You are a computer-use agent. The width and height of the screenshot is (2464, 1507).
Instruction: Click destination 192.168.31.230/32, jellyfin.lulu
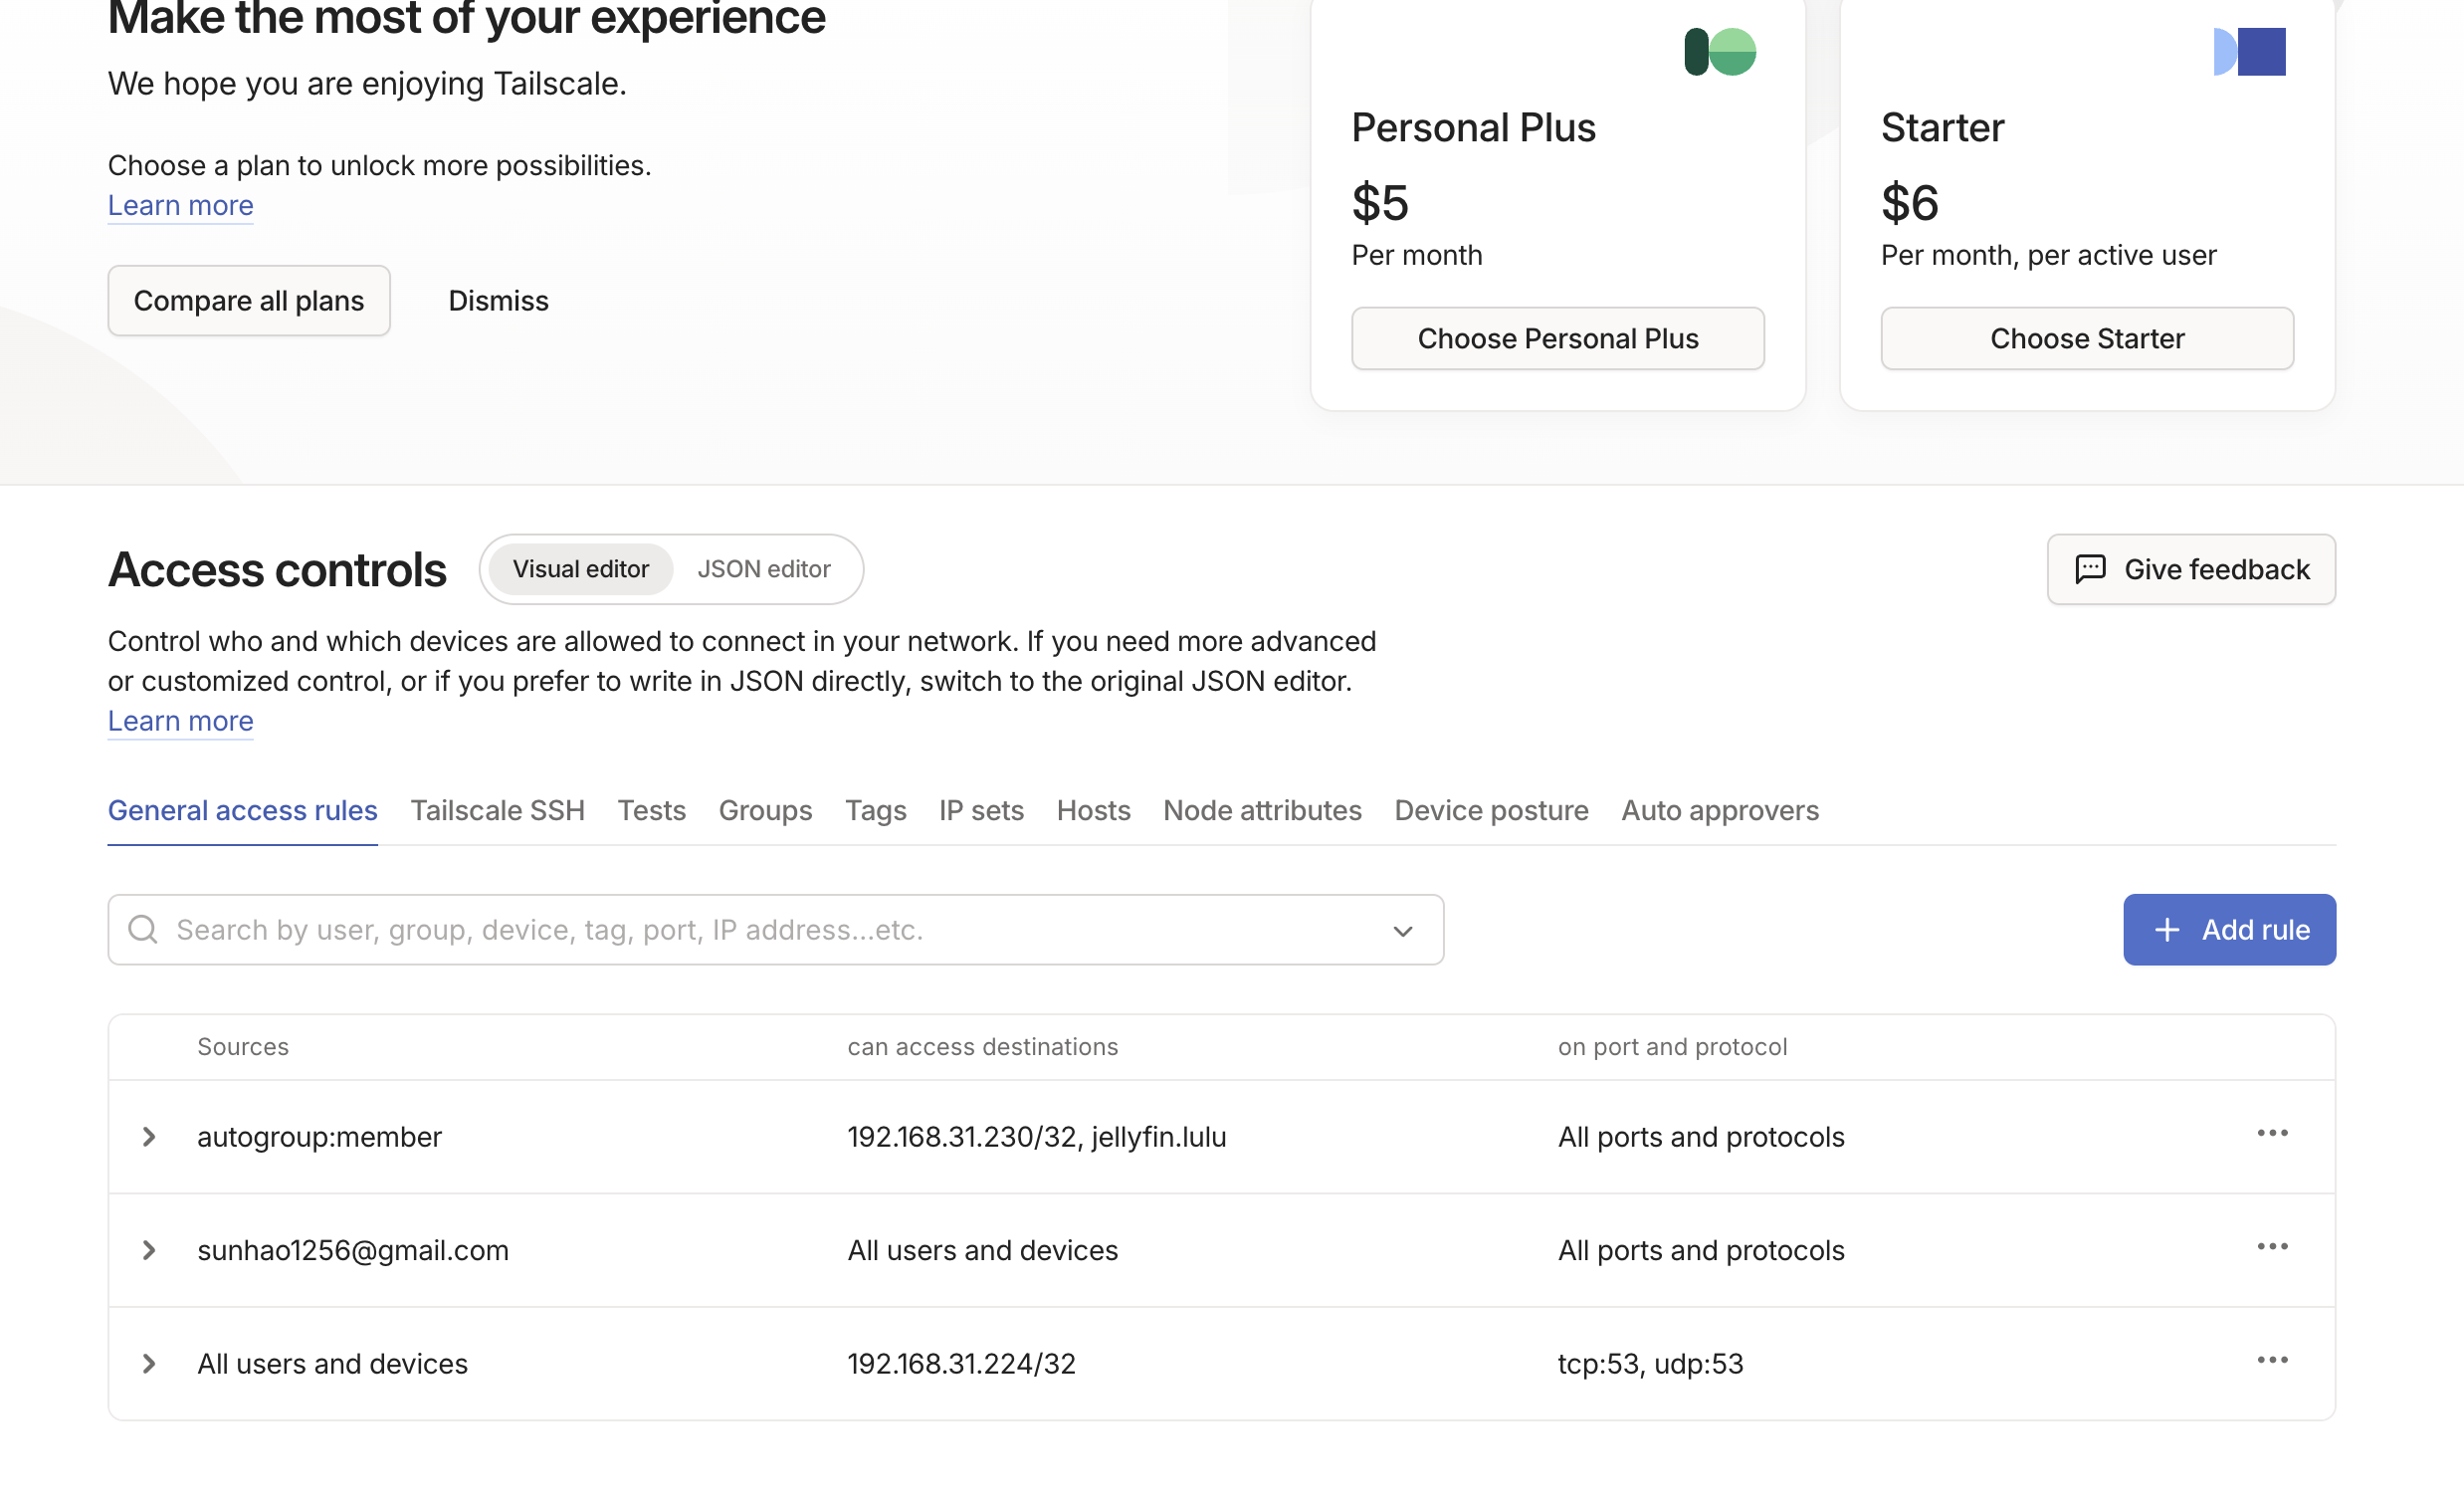point(1037,1137)
